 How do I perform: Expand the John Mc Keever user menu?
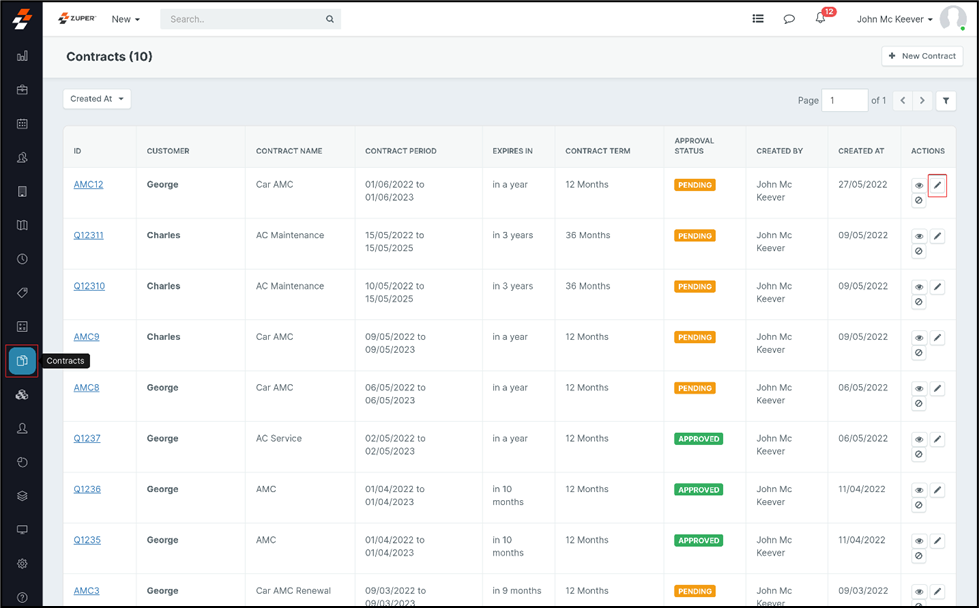(x=894, y=19)
